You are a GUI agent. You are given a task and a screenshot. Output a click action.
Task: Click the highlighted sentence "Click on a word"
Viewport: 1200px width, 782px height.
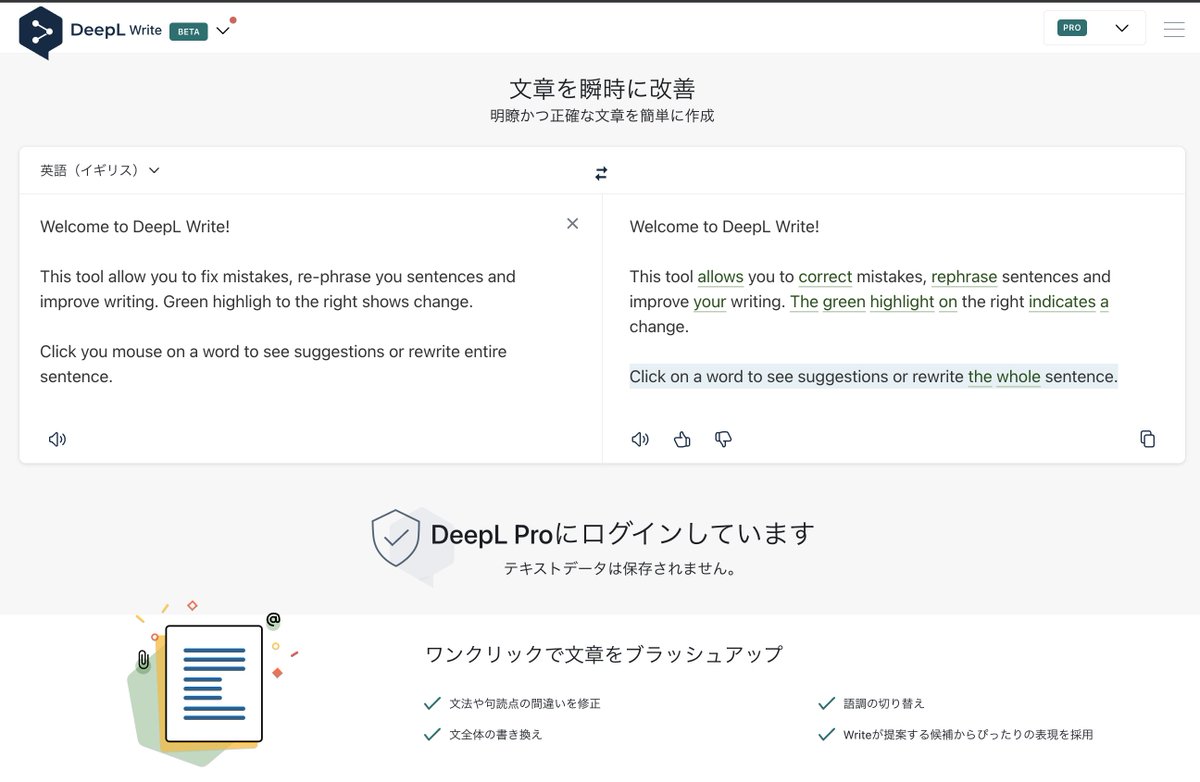(x=873, y=377)
